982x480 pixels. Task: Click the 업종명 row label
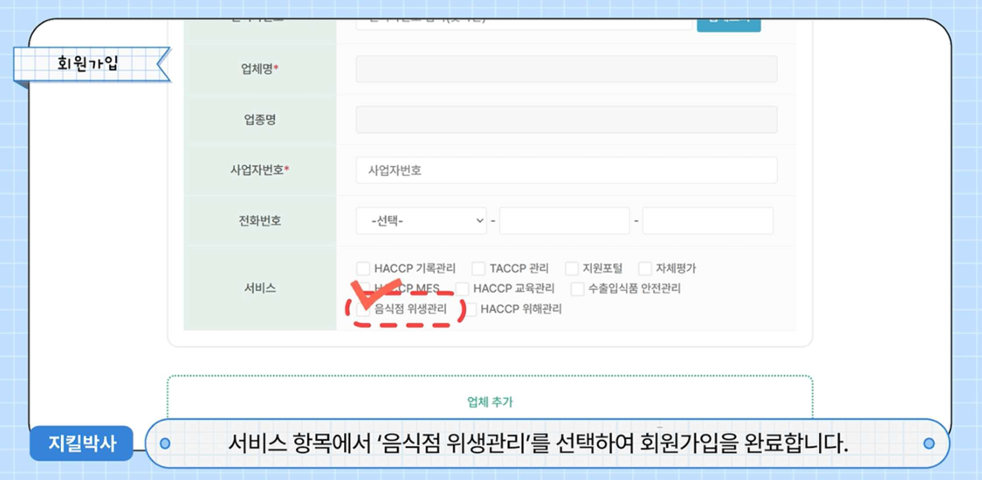tap(260, 120)
